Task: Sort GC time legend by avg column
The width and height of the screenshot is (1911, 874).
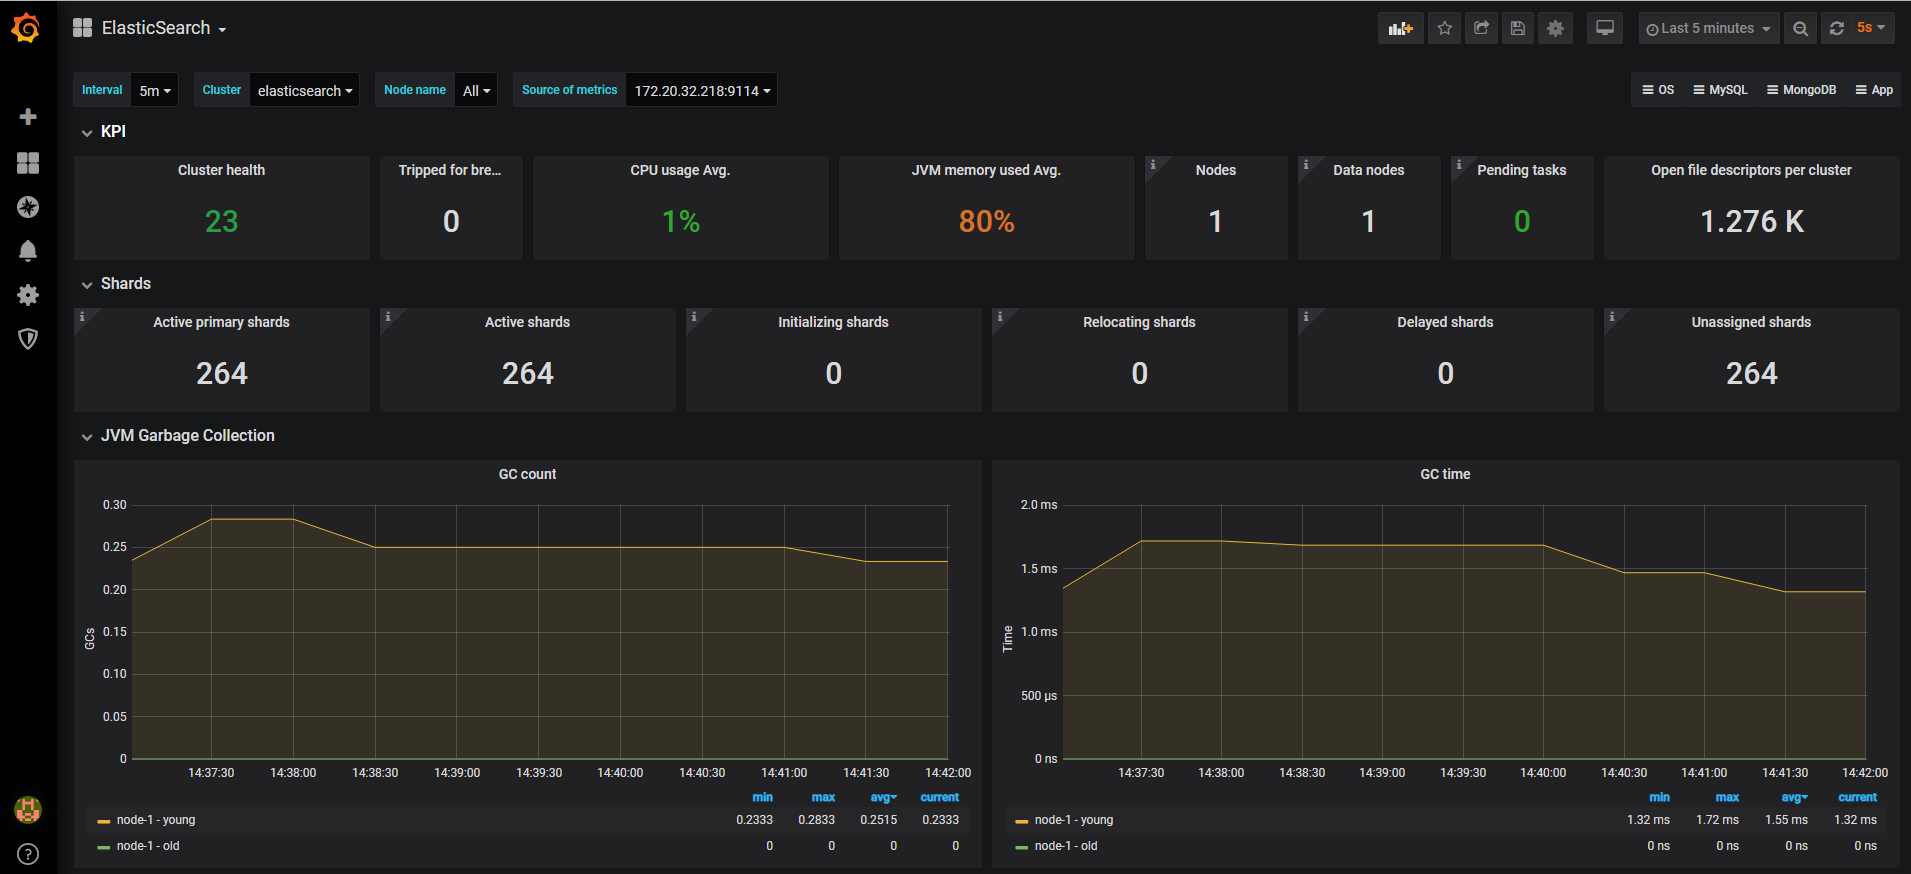Action: pyautogui.click(x=1795, y=797)
